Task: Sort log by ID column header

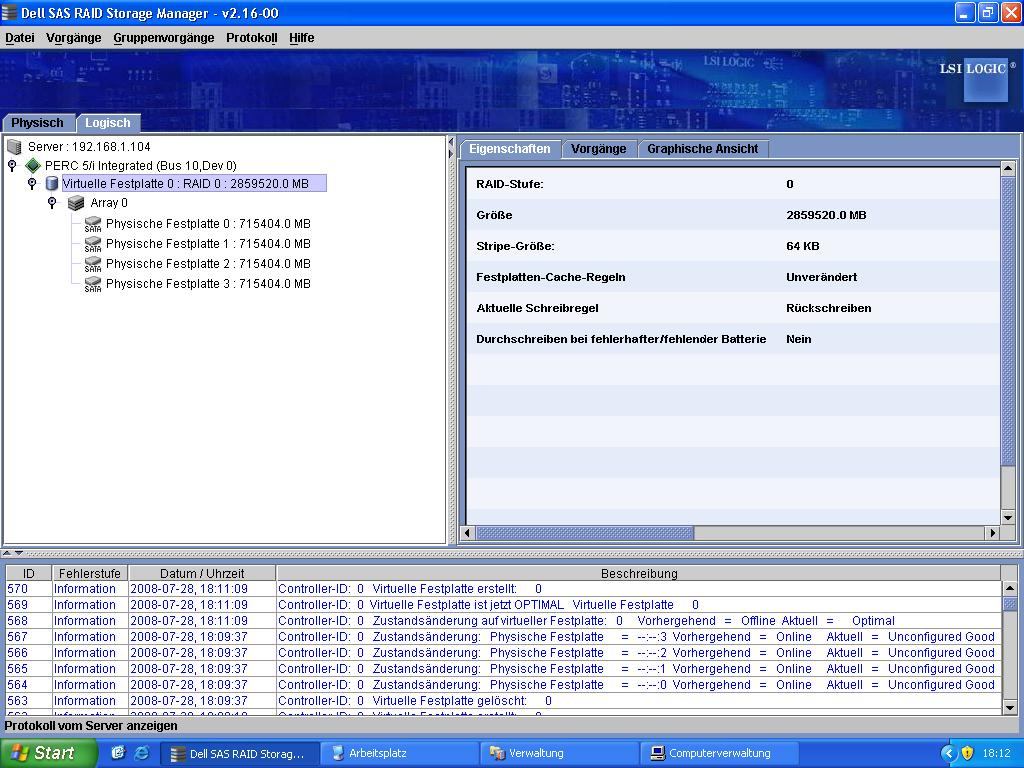Action: pyautogui.click(x=29, y=573)
